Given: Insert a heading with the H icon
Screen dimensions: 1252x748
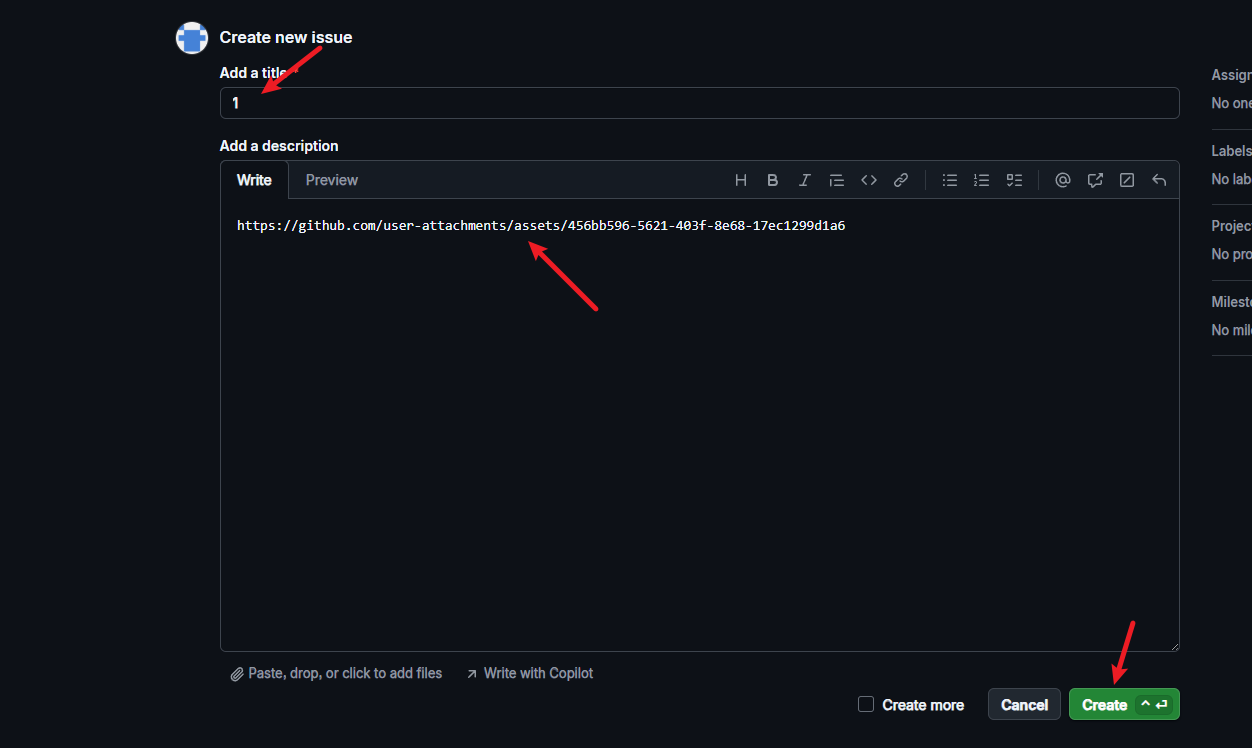Looking at the screenshot, I should point(741,180).
